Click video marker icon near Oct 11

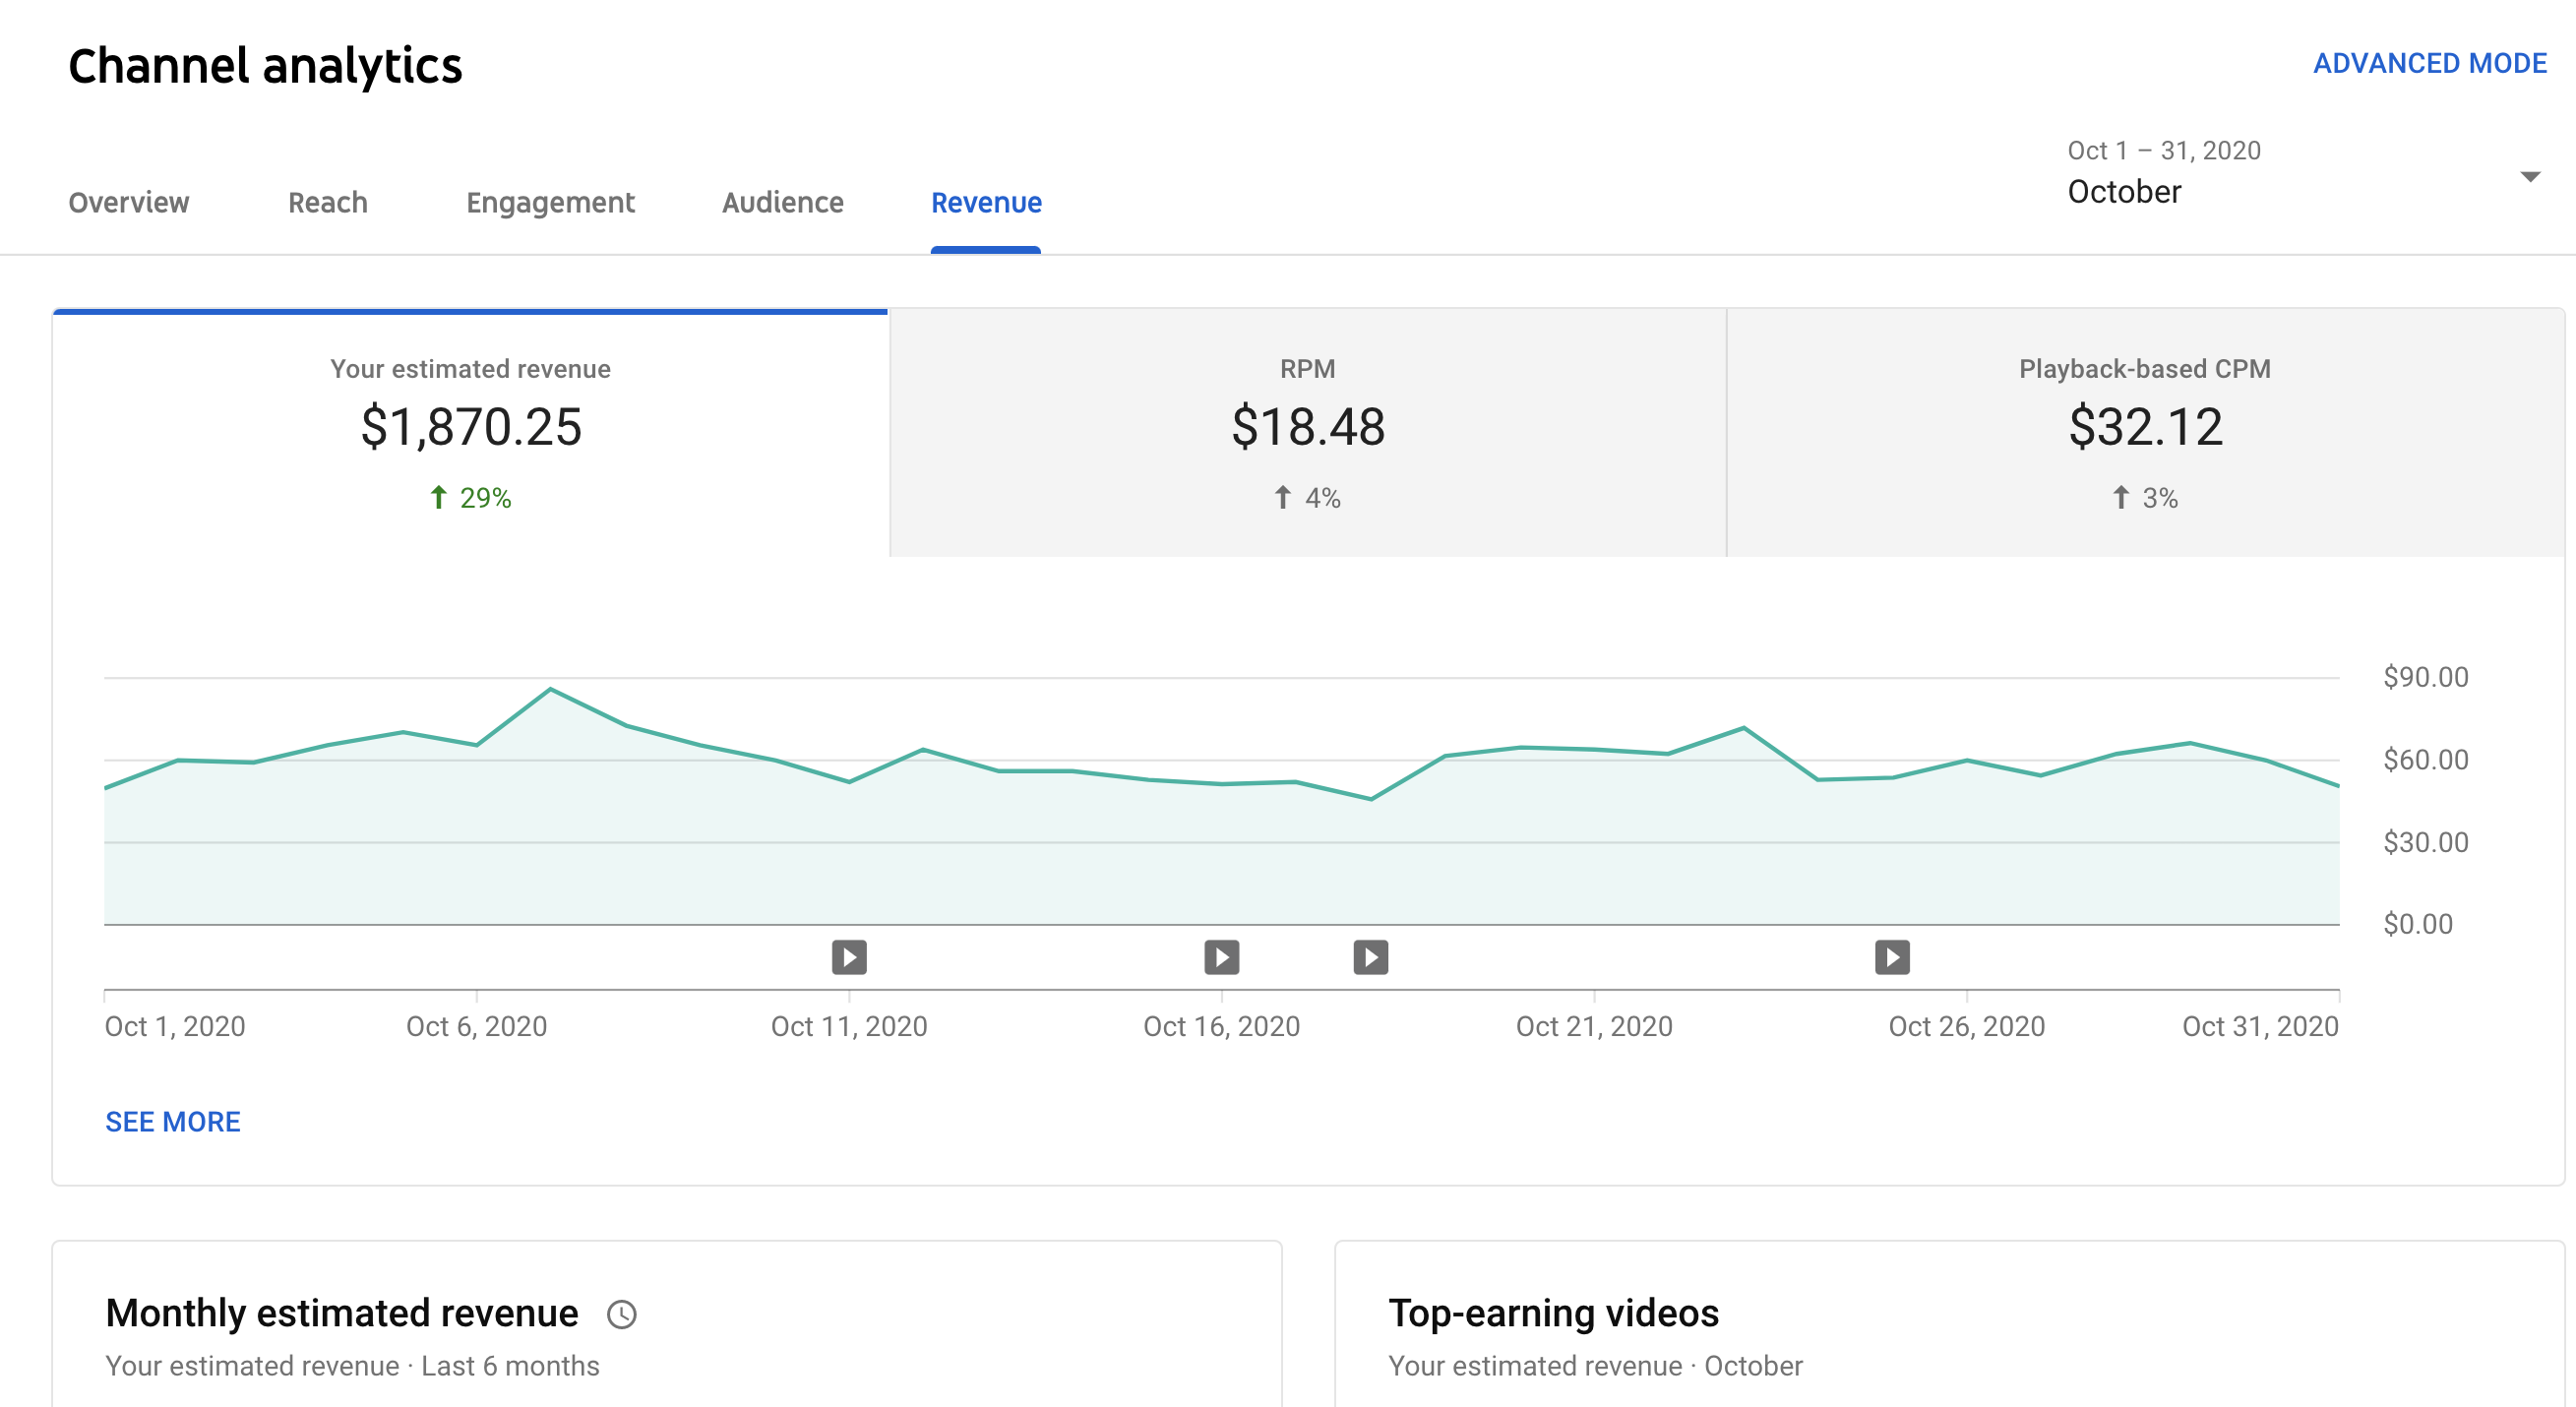pos(849,957)
